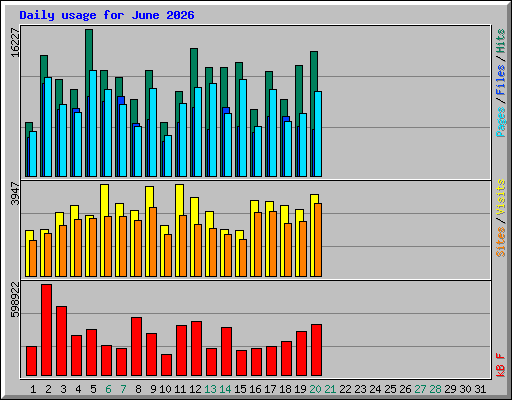Click day 8 on the x-axis

138,389
